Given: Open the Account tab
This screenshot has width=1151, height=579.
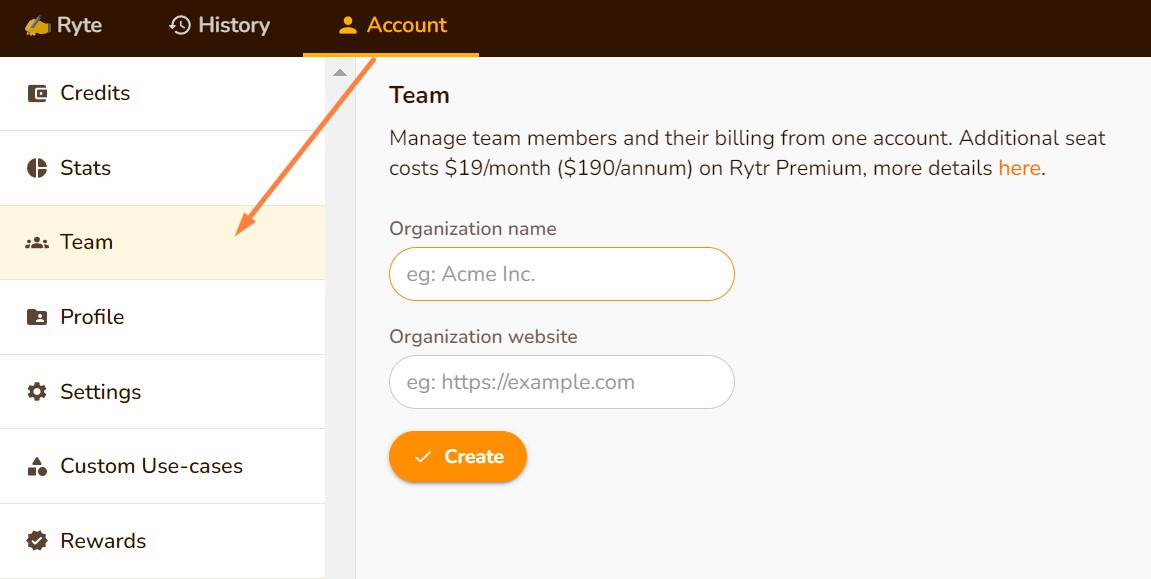Looking at the screenshot, I should click(391, 26).
